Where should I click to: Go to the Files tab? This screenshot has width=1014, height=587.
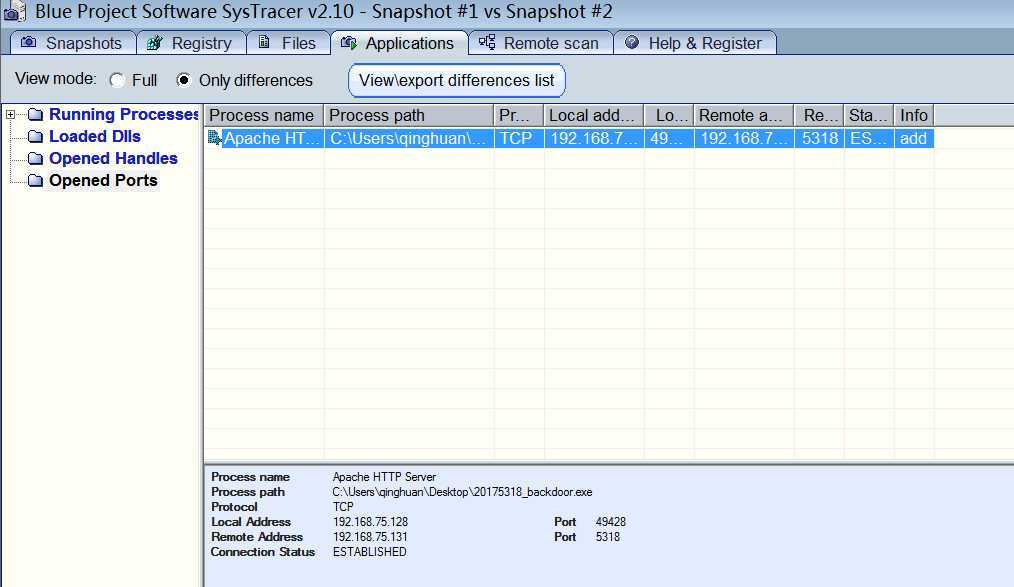(x=288, y=43)
